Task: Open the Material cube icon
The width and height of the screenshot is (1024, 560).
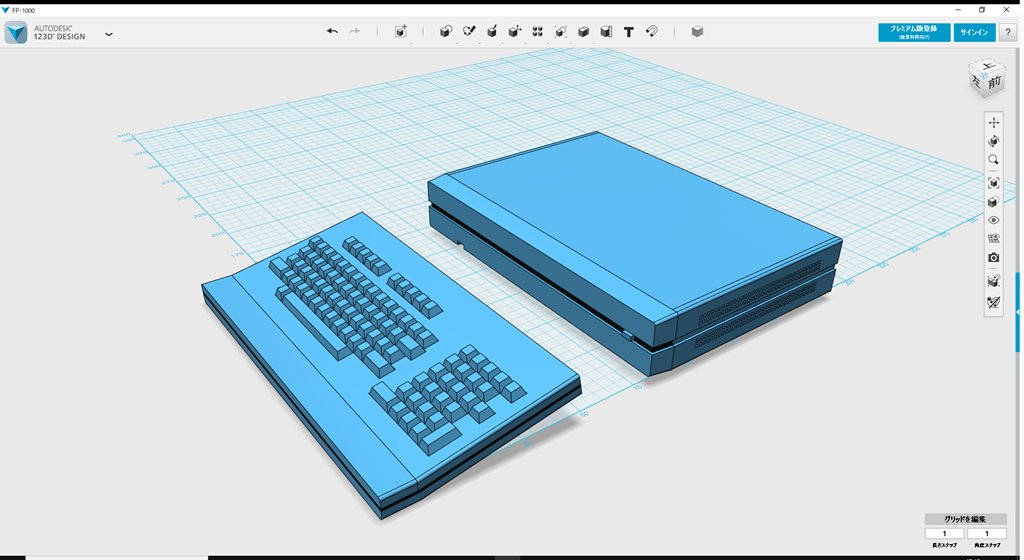Action: [x=697, y=32]
